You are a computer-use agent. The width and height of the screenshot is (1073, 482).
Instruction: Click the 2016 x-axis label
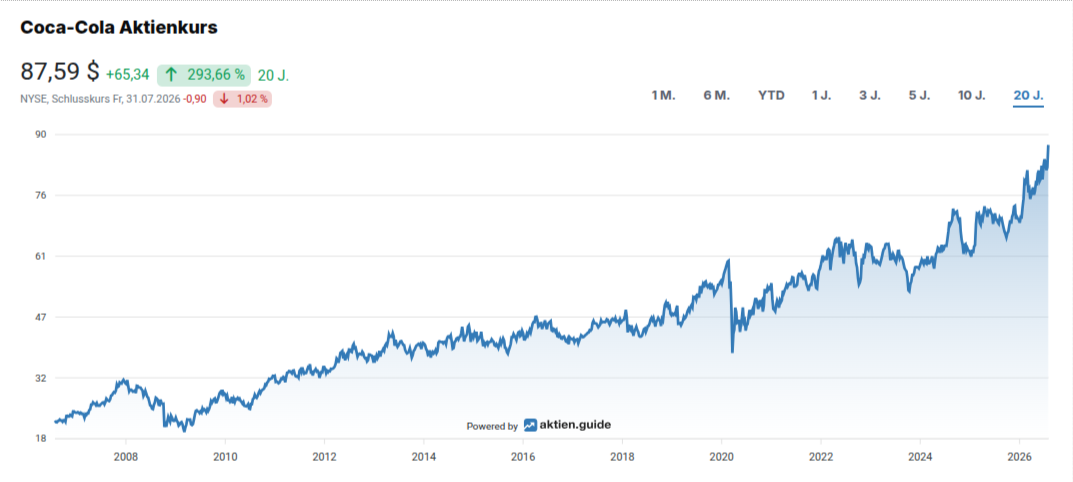coord(523,456)
